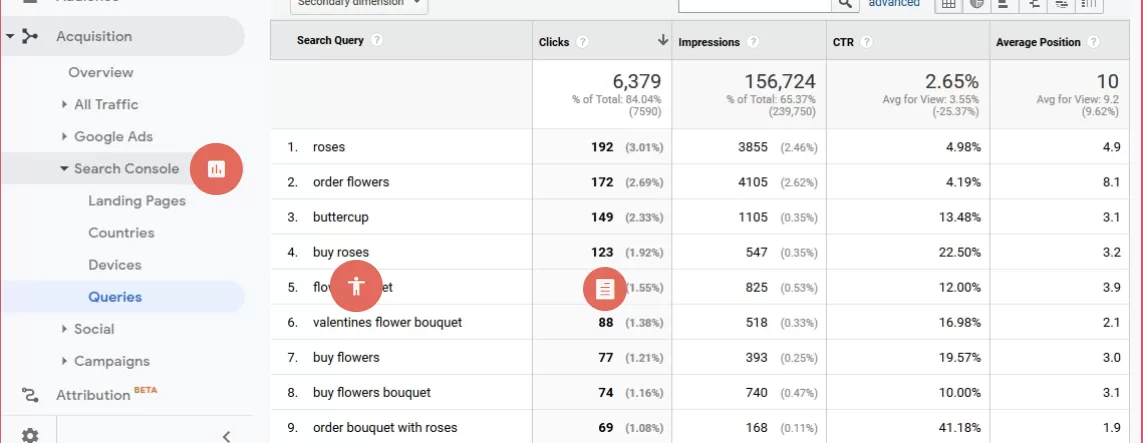The height and width of the screenshot is (443, 1143).
Task: Collapse the left sidebar with chevron
Action: point(226,435)
